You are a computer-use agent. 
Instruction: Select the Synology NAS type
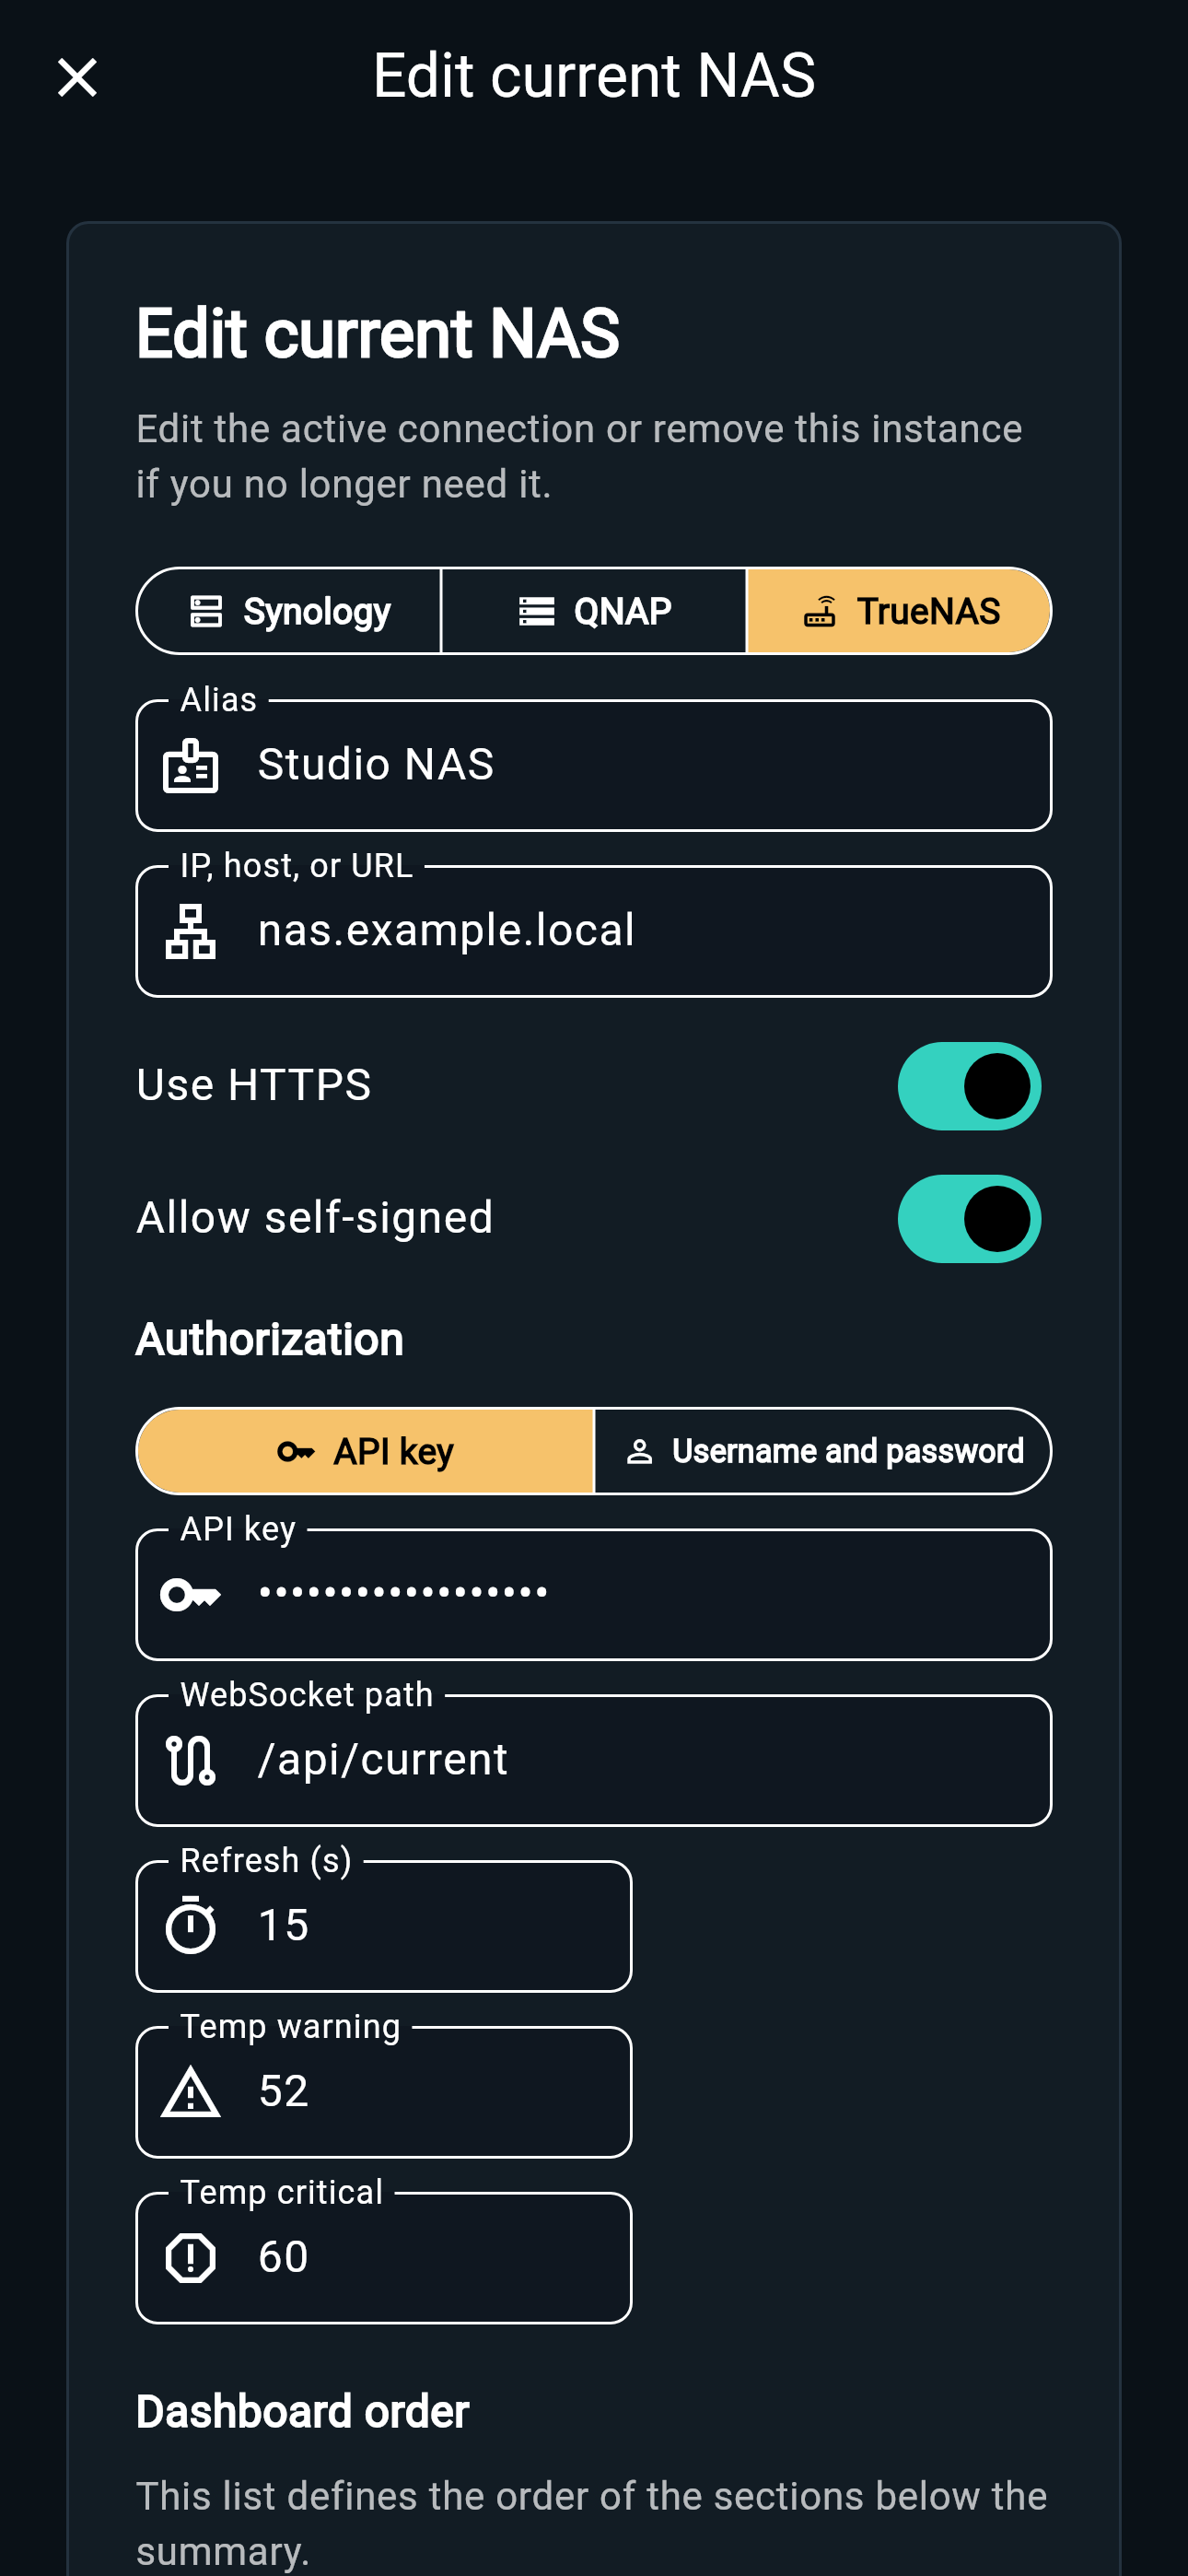(289, 611)
